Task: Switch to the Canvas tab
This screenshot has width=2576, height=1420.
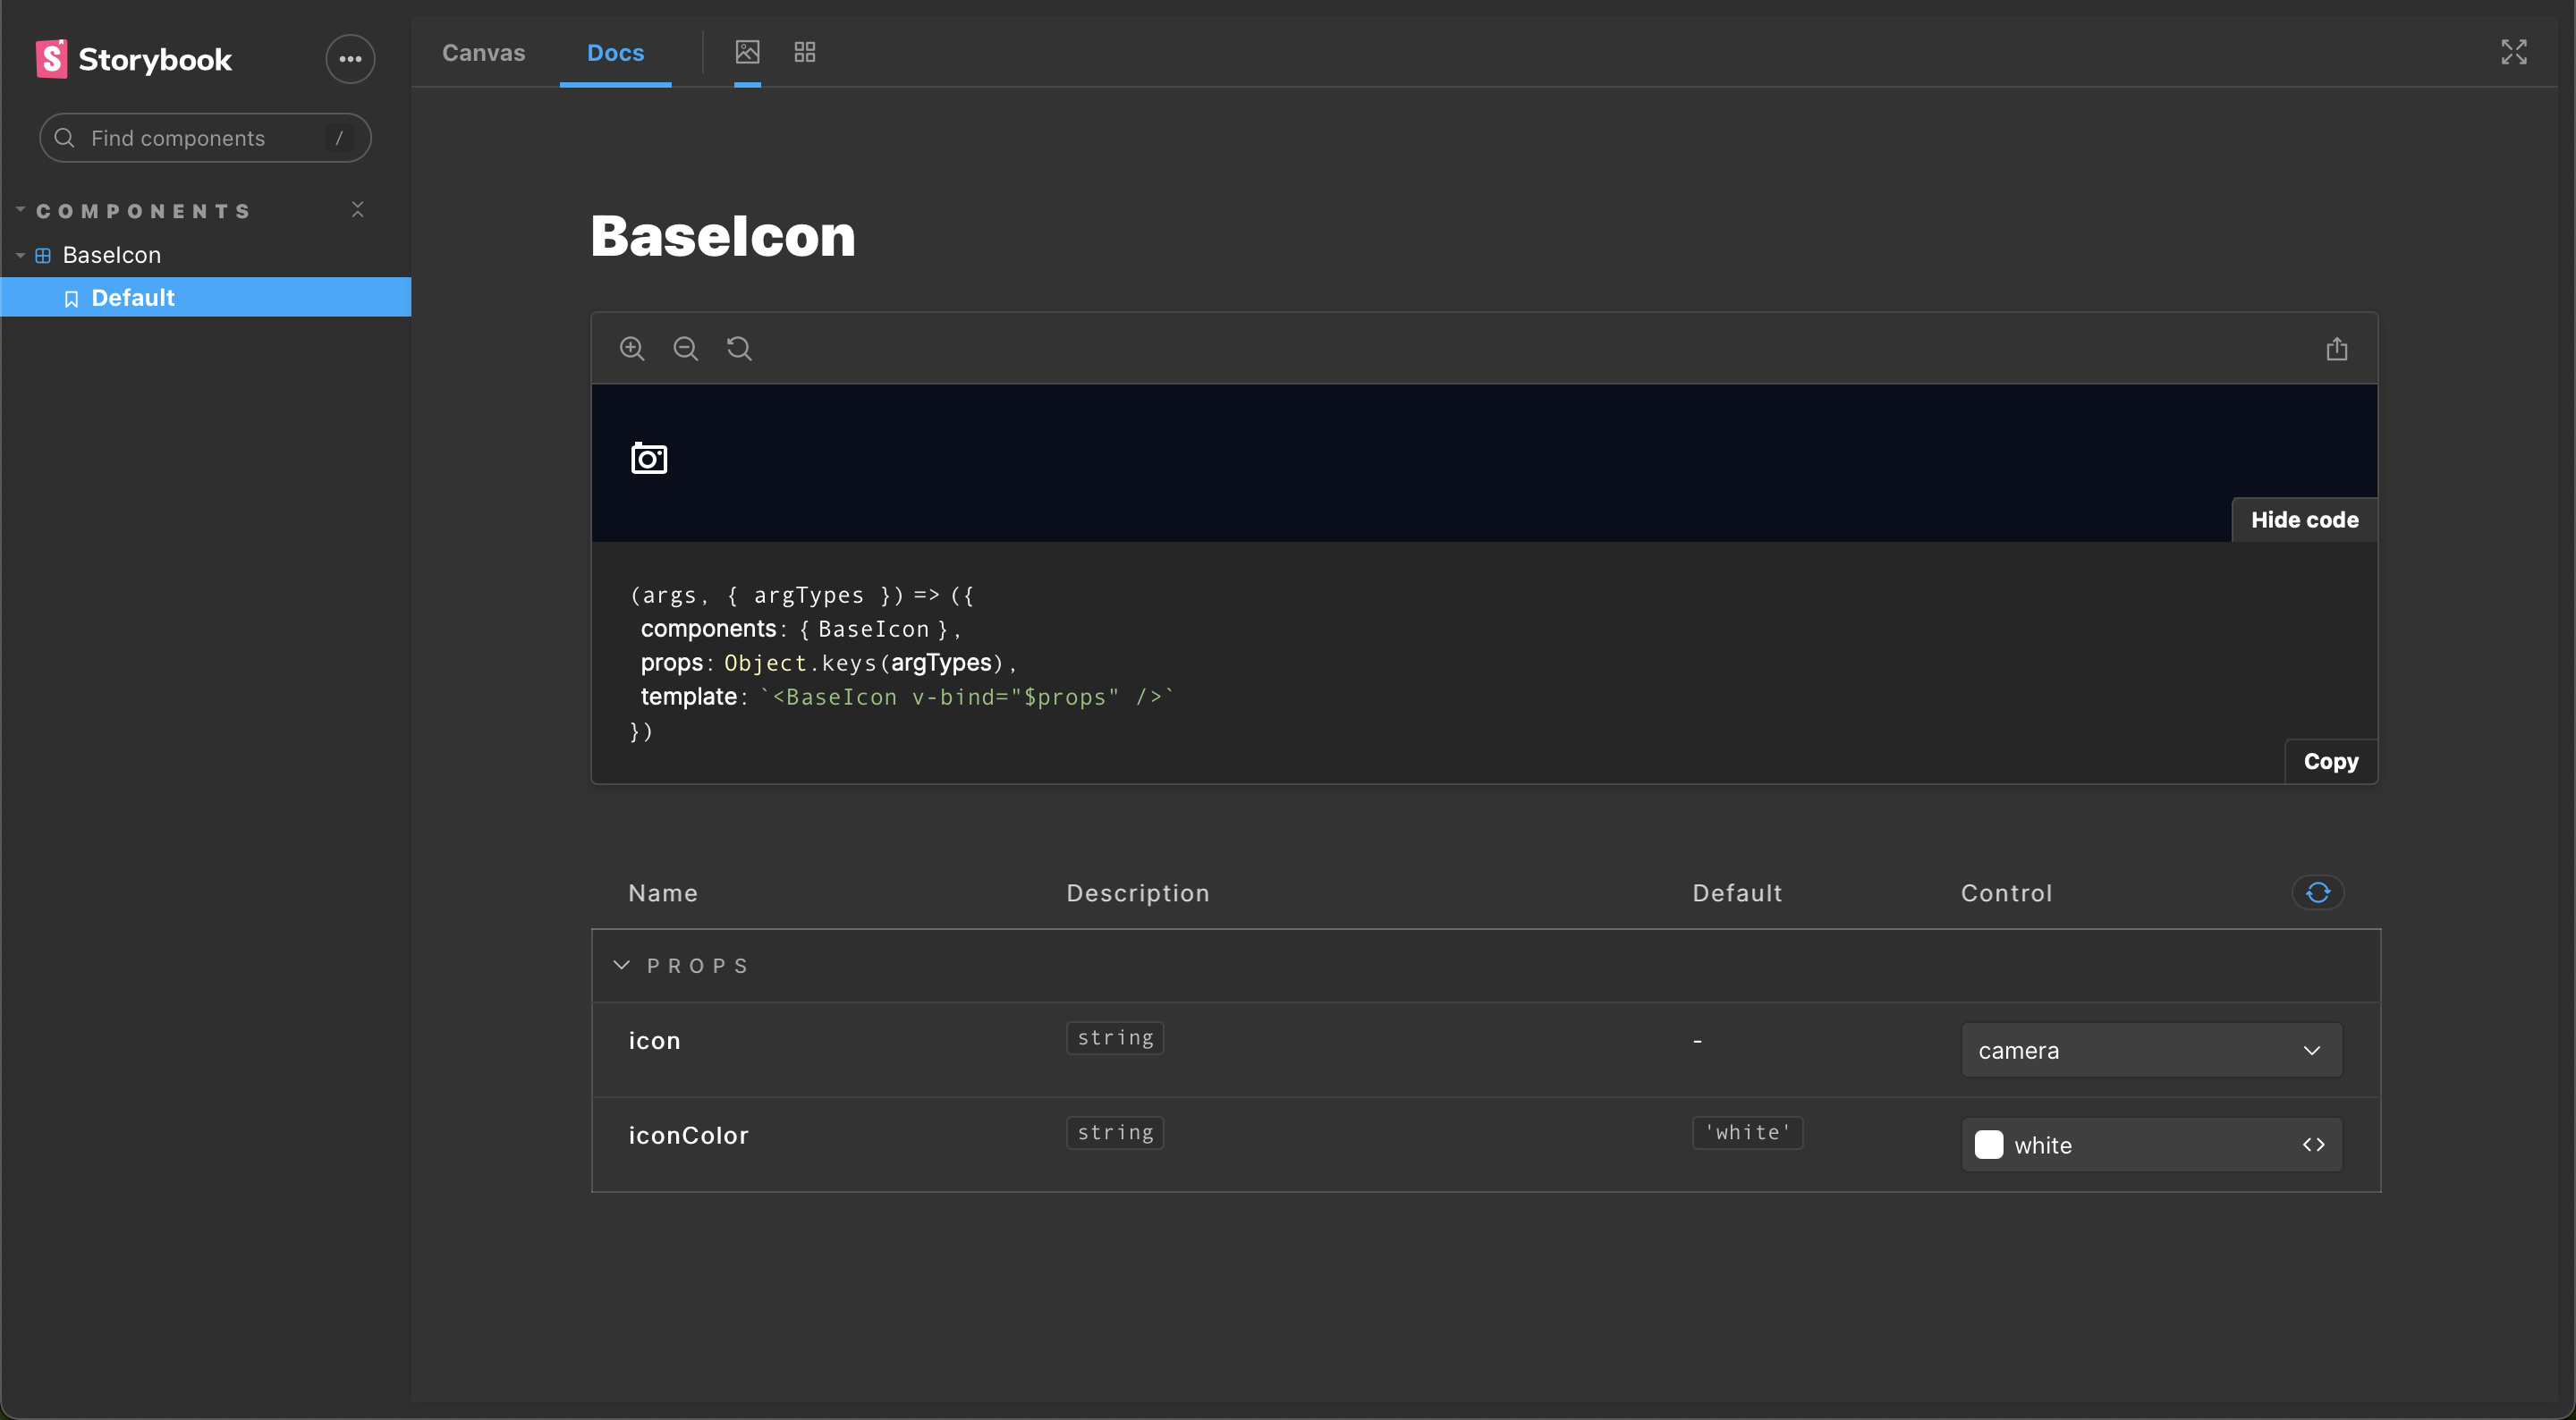Action: [483, 52]
